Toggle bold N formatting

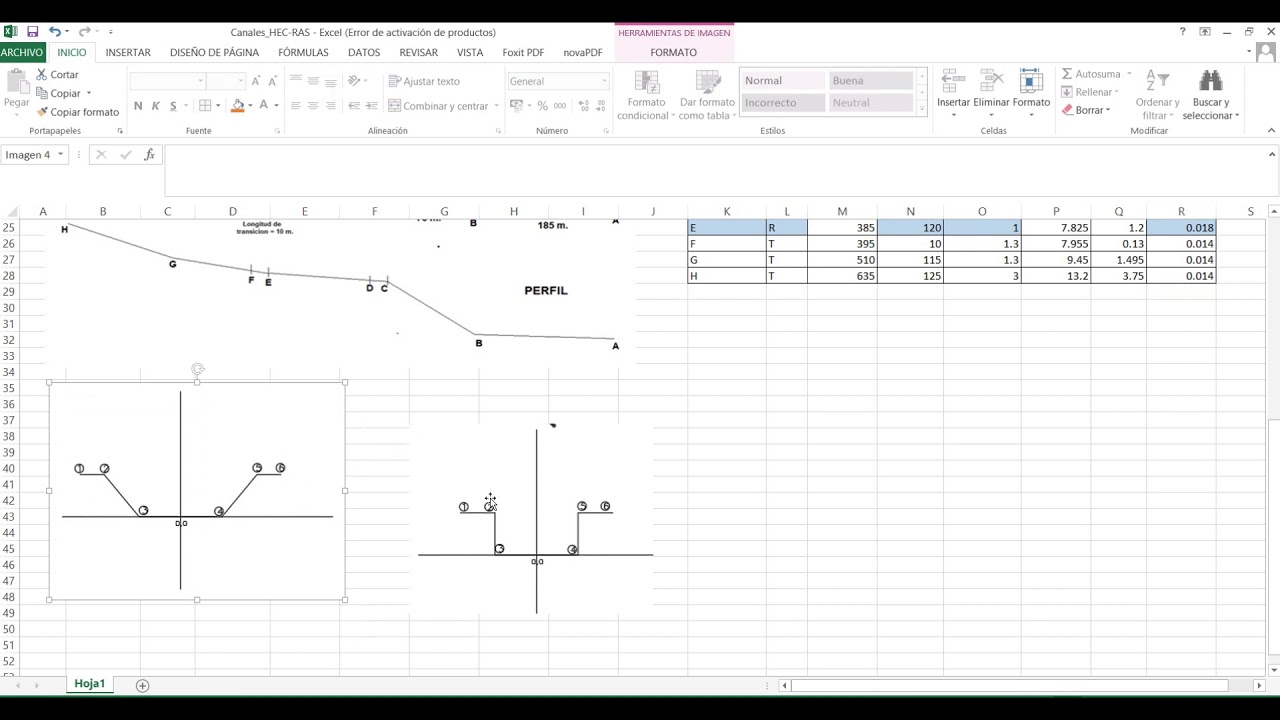138,106
